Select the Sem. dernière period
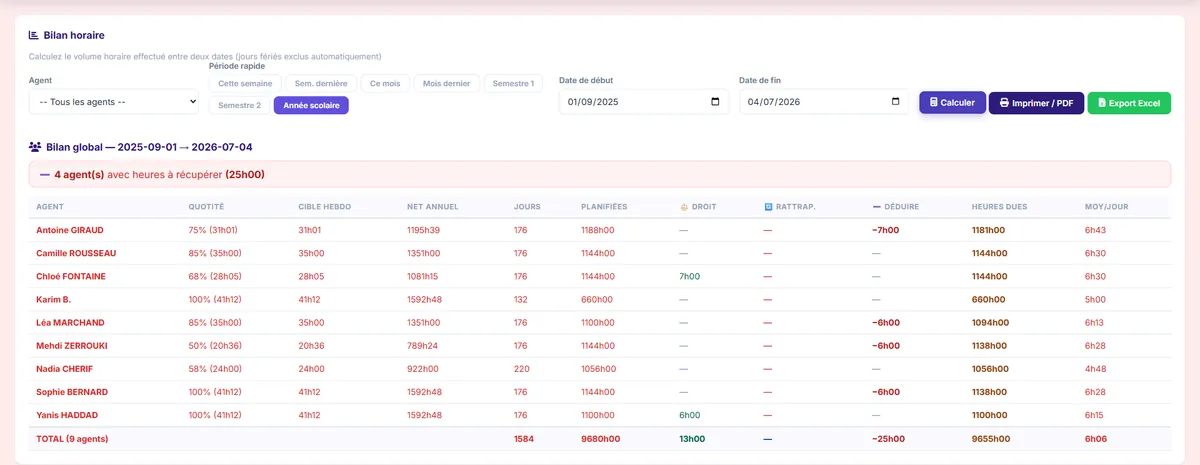 321,84
